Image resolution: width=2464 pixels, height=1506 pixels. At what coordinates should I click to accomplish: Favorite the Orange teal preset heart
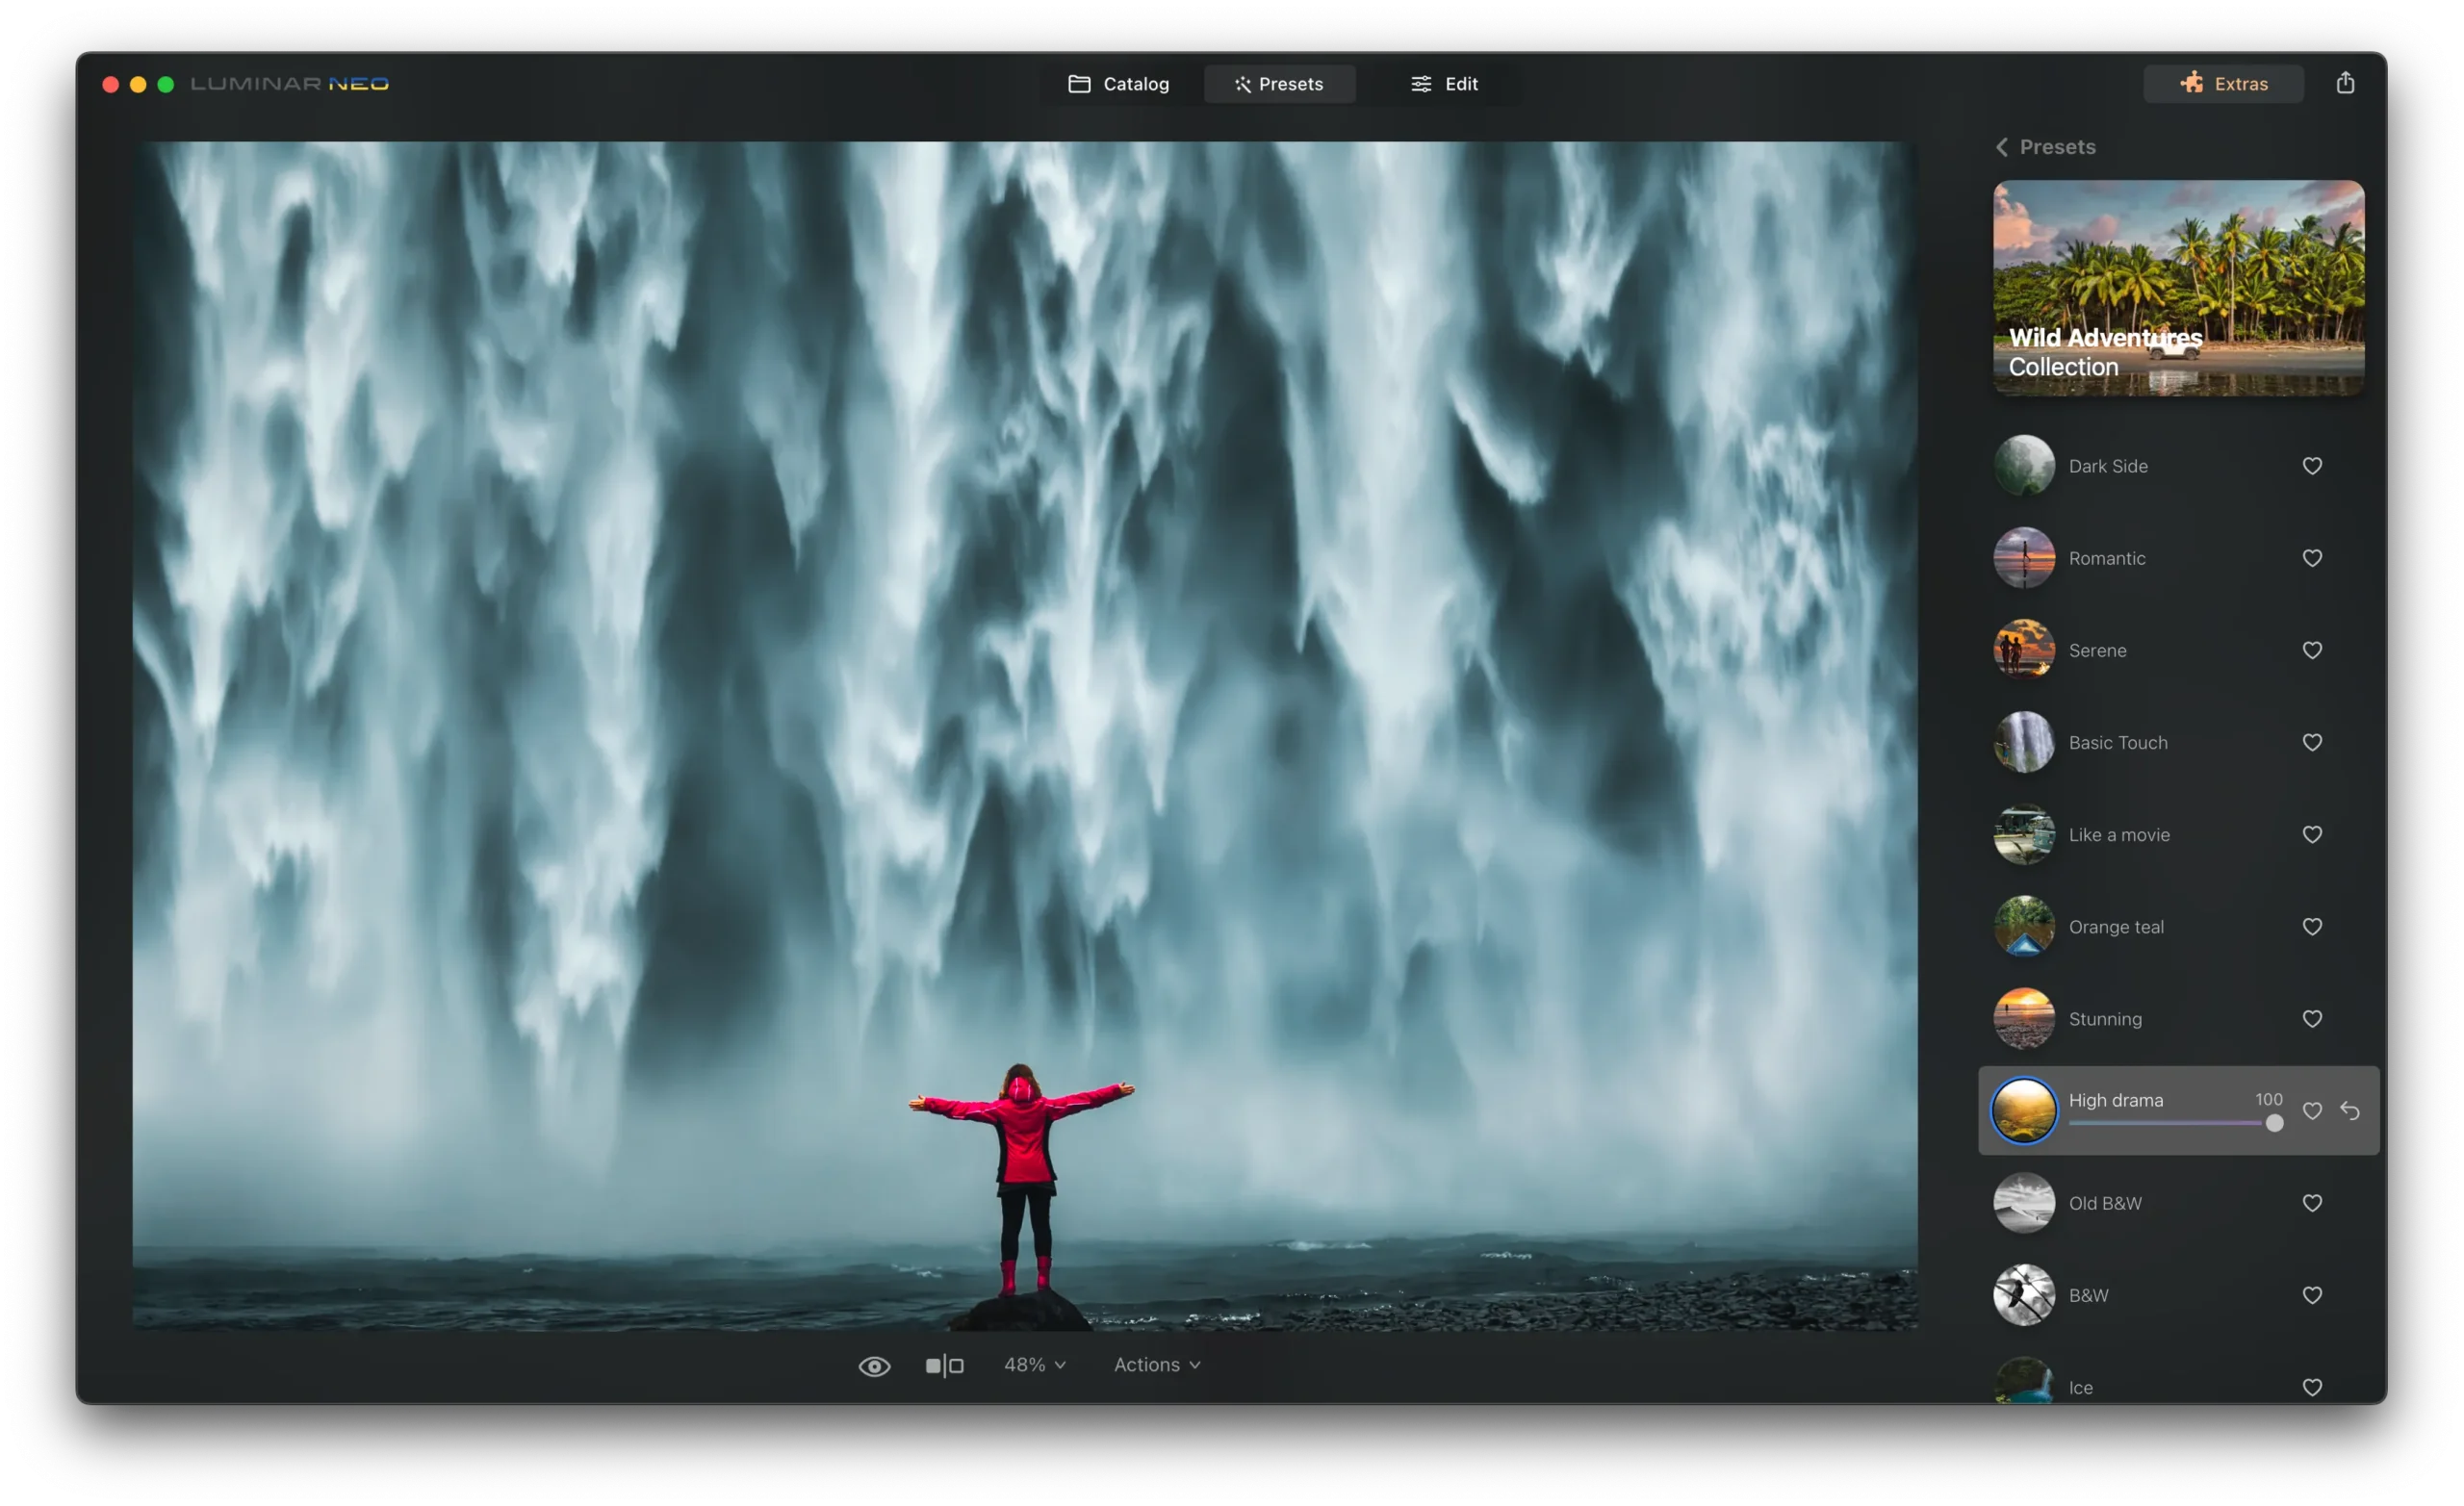tap(2312, 927)
